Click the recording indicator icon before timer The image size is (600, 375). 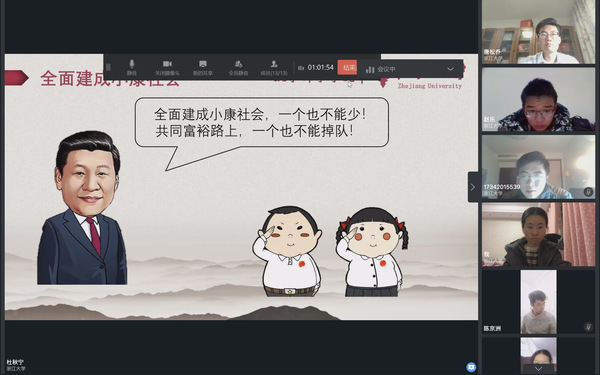click(301, 68)
